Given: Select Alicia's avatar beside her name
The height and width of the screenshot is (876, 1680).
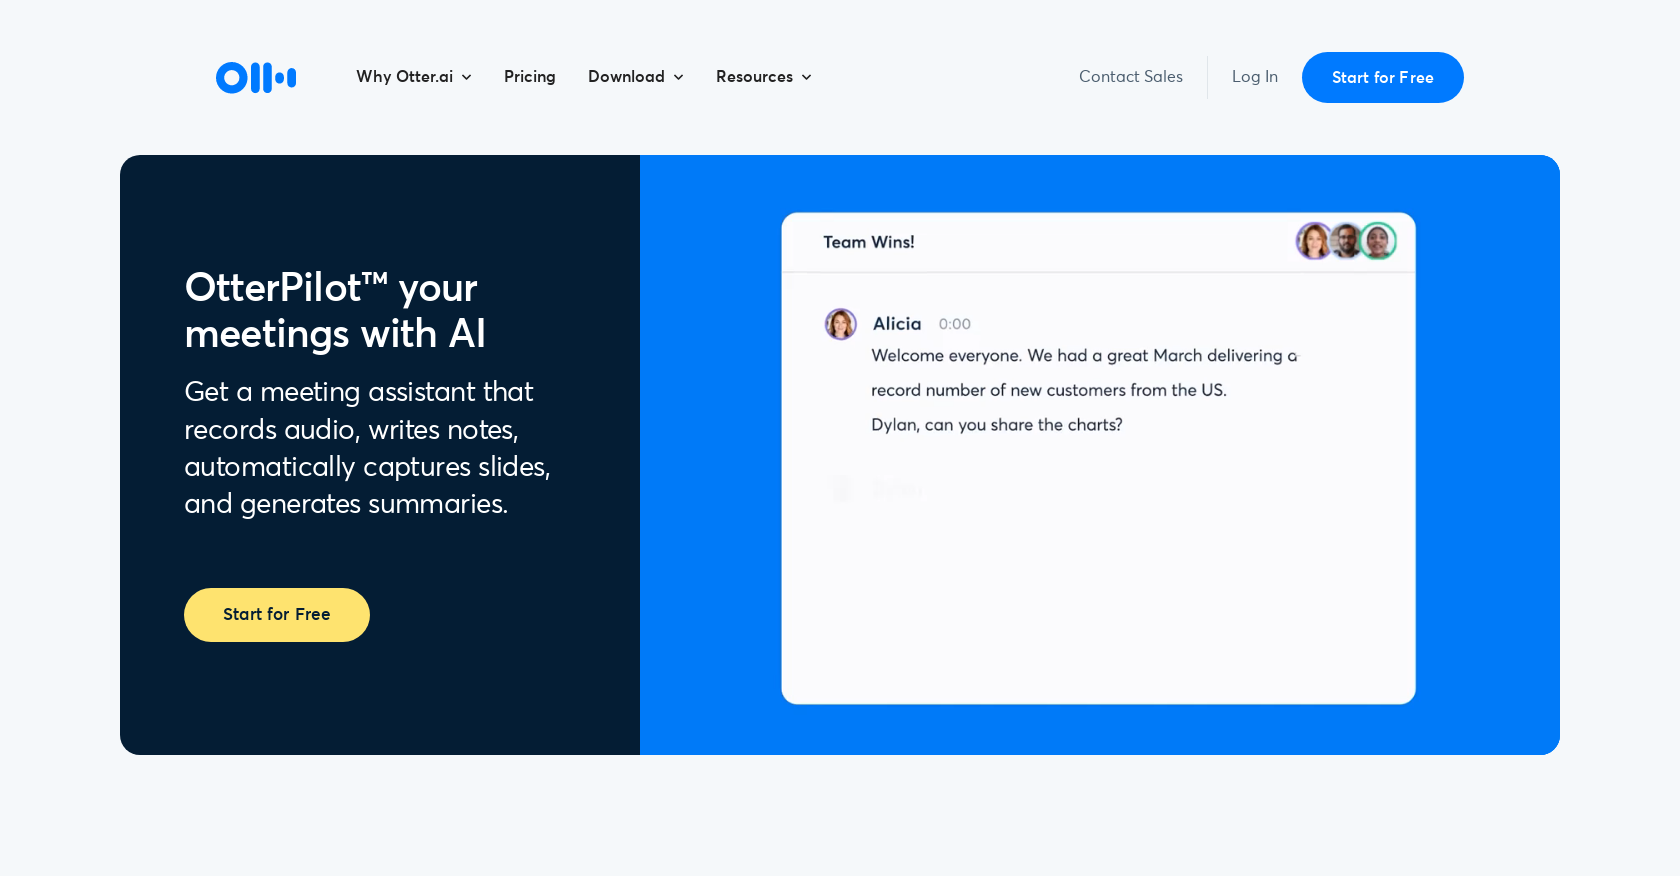Looking at the screenshot, I should tap(841, 324).
